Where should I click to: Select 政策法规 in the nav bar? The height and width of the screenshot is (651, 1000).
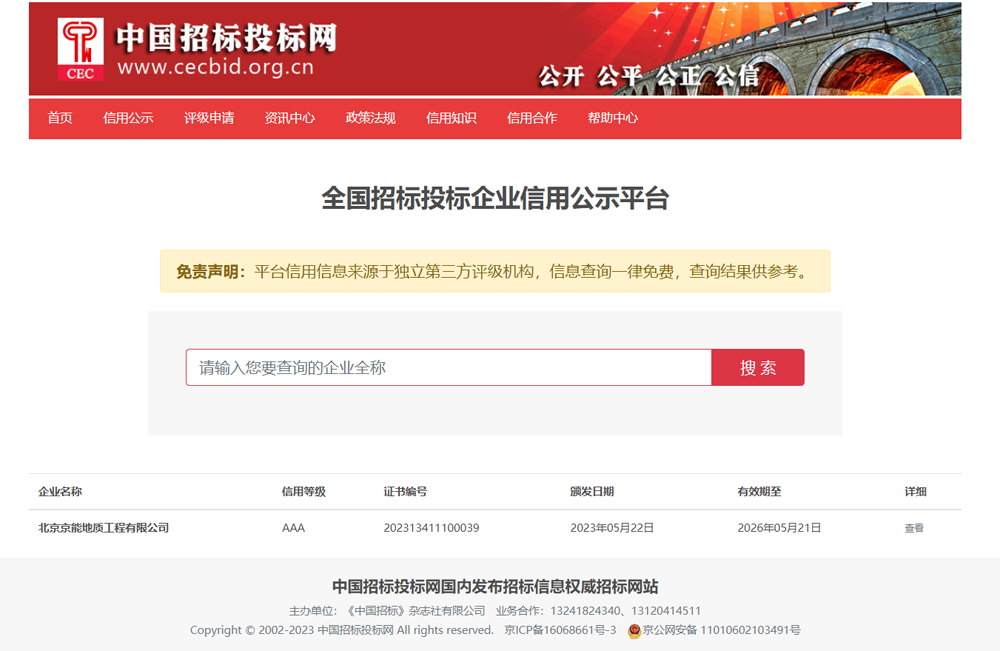[370, 118]
